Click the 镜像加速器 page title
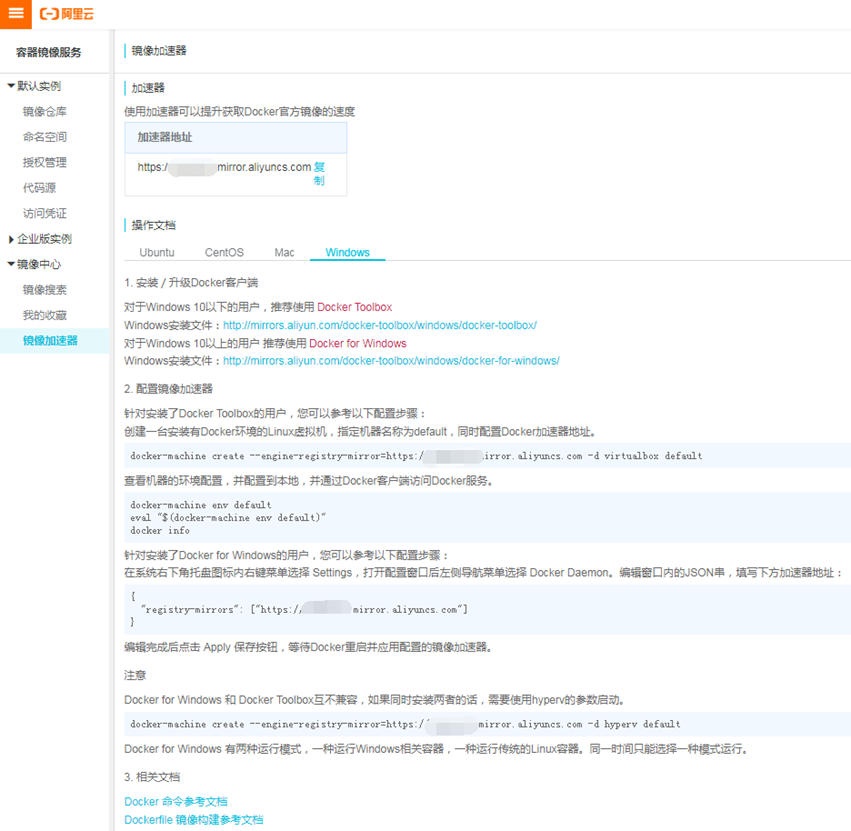This screenshot has width=851, height=831. [159, 51]
